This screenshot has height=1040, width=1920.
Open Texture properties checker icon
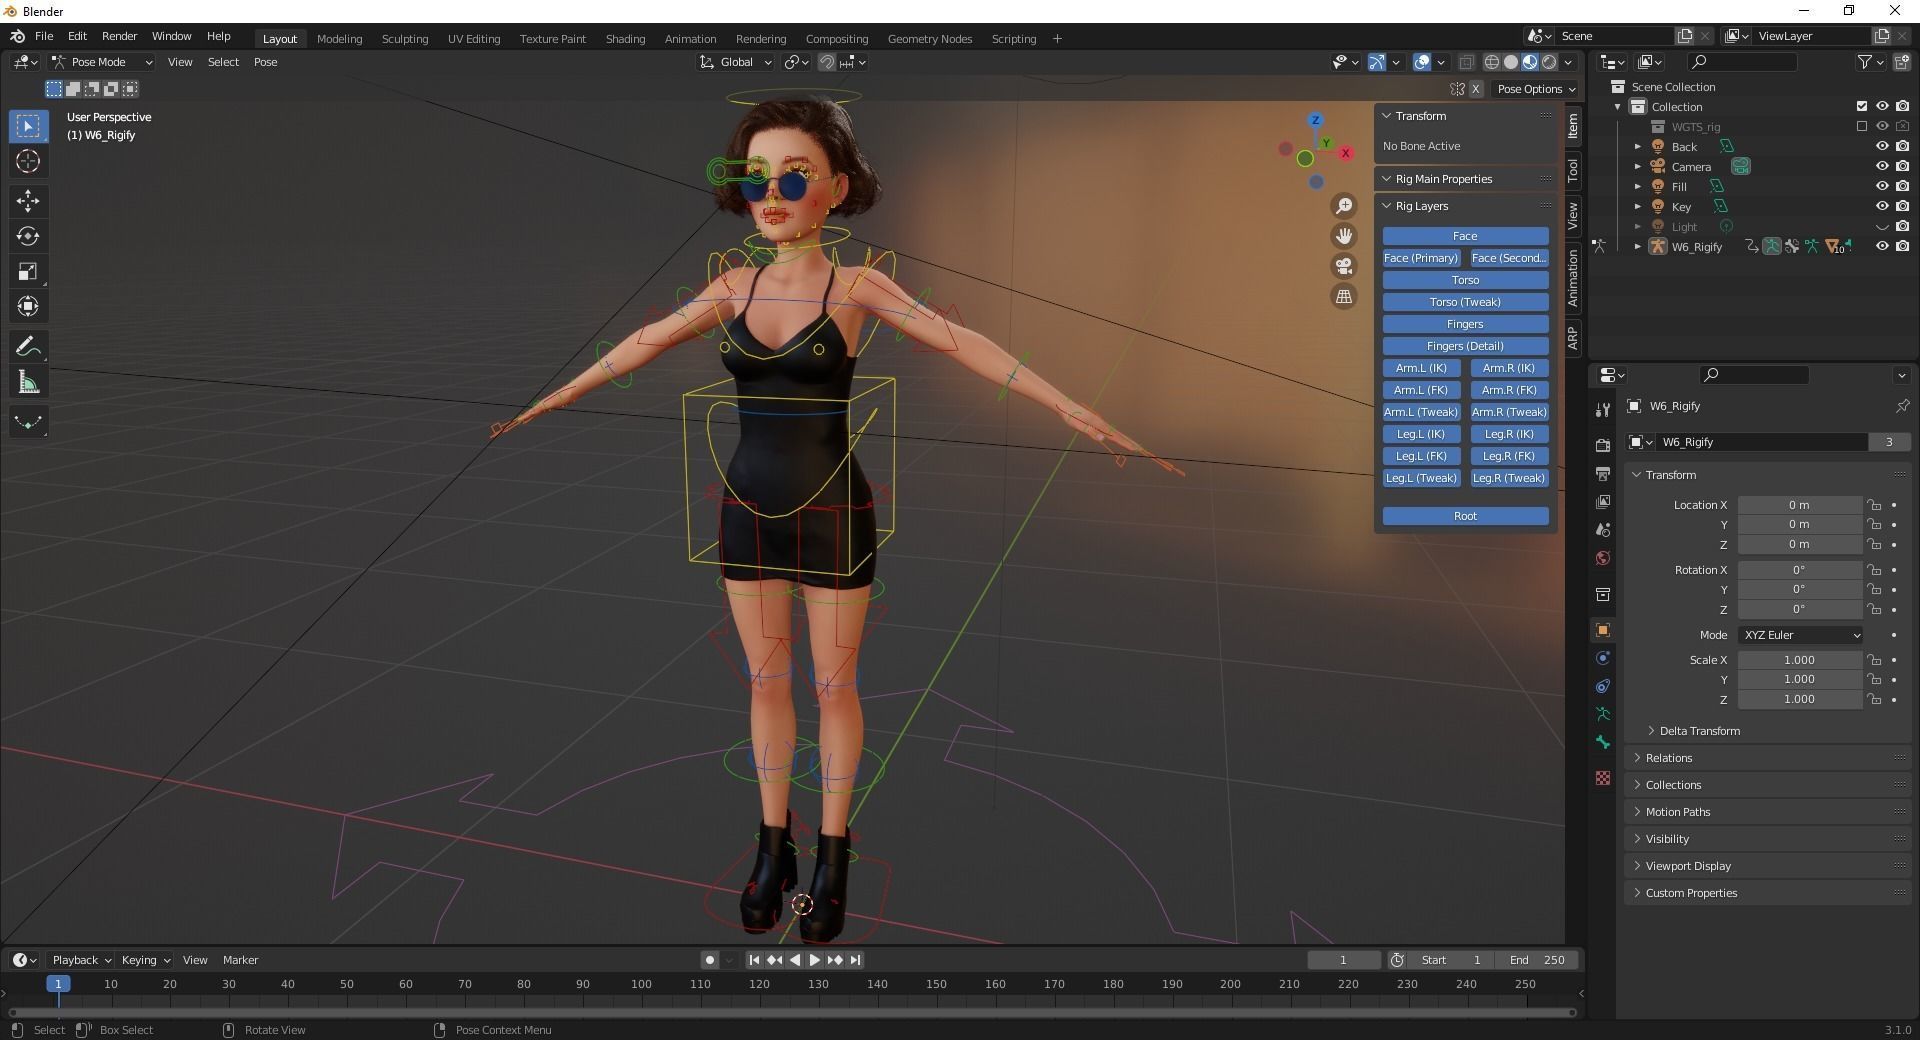pyautogui.click(x=1603, y=778)
